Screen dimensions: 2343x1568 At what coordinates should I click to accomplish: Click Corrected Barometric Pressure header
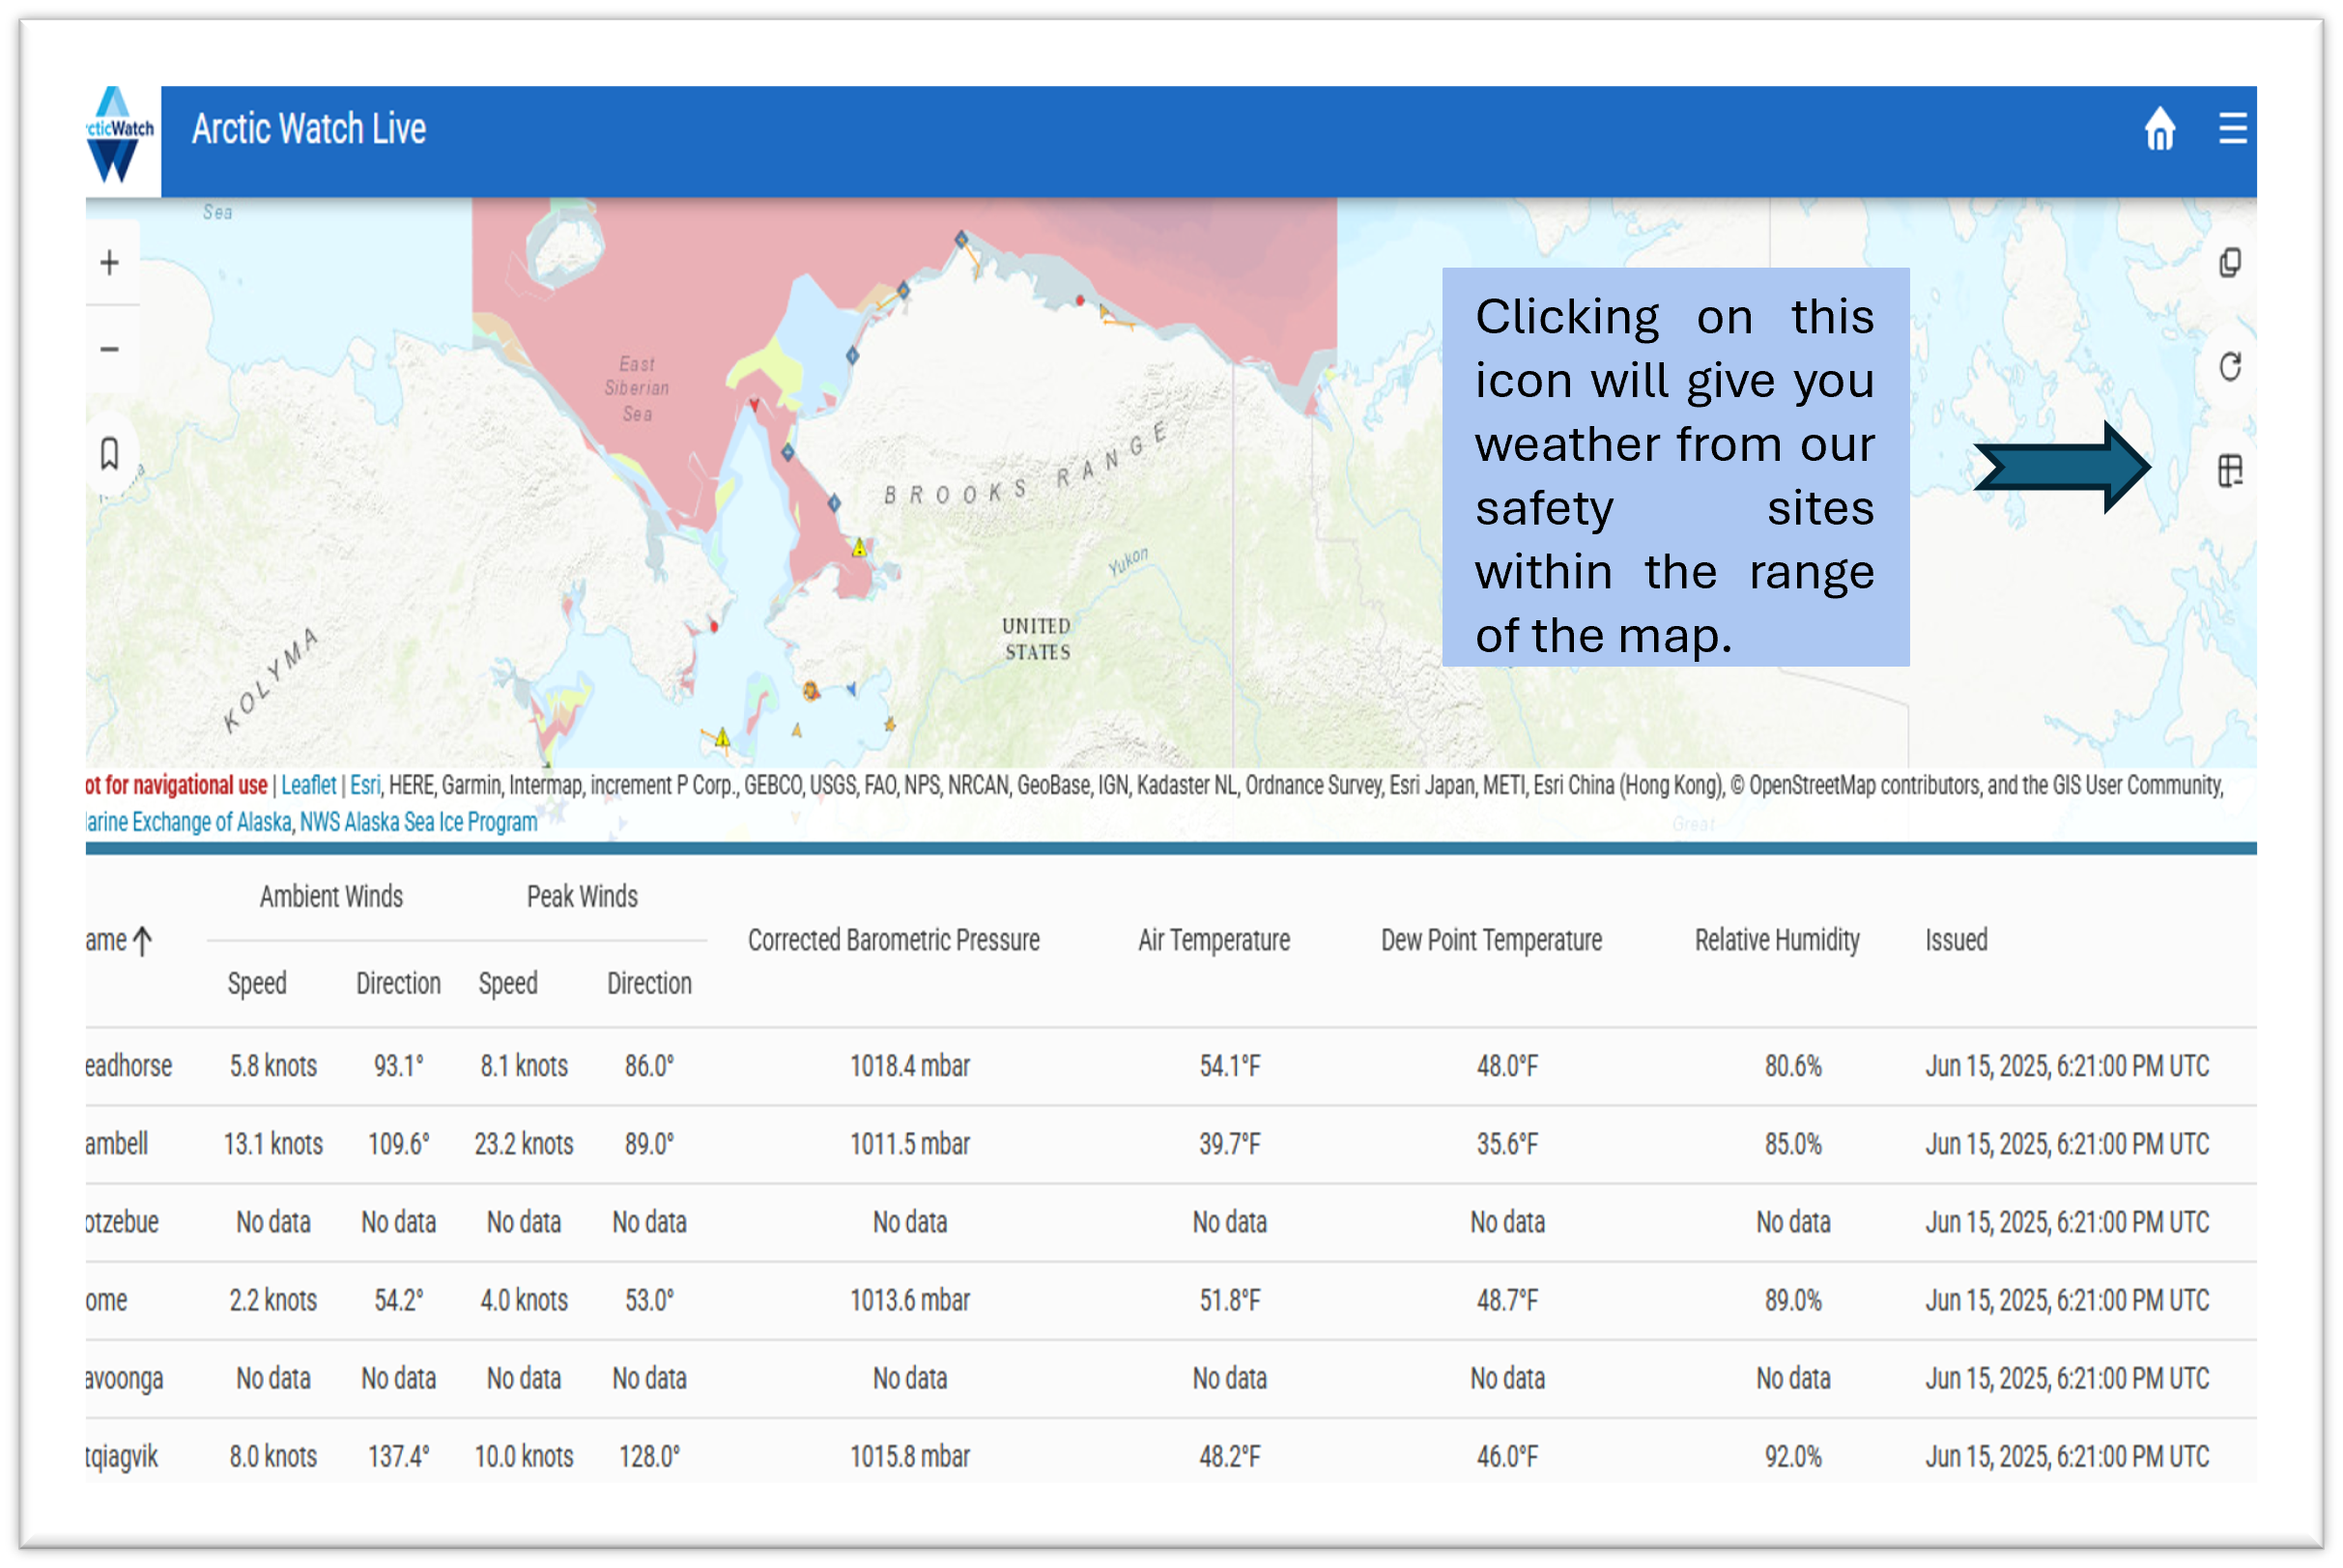[894, 941]
